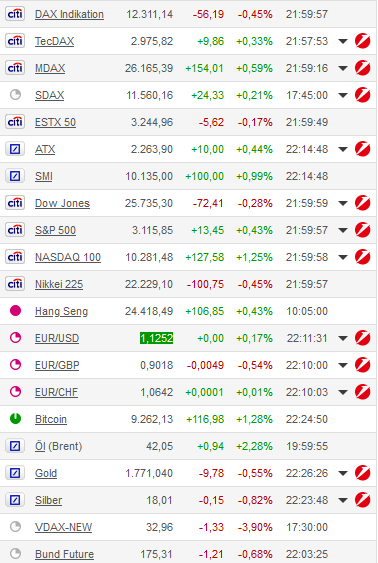Click the pink clock icon beside EUR/GBP
Image resolution: width=378 pixels, height=563 pixels.
[x=15, y=365]
